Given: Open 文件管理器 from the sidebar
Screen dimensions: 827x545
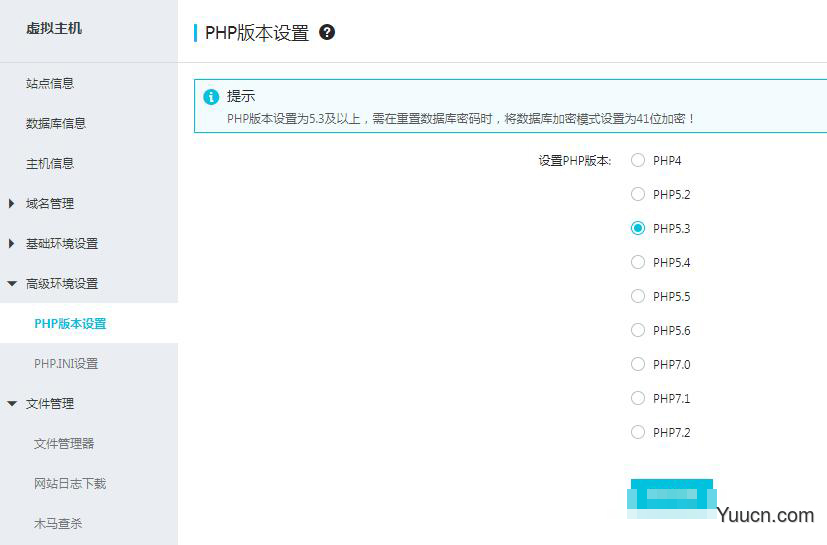Looking at the screenshot, I should pos(64,444).
